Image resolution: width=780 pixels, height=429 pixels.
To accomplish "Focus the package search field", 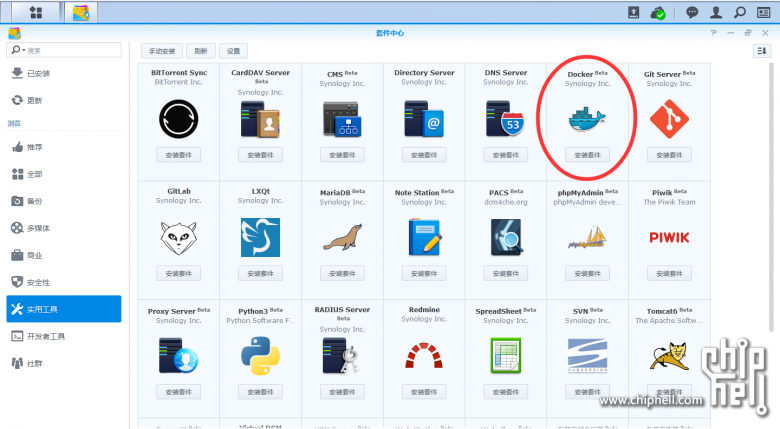I will coord(64,50).
